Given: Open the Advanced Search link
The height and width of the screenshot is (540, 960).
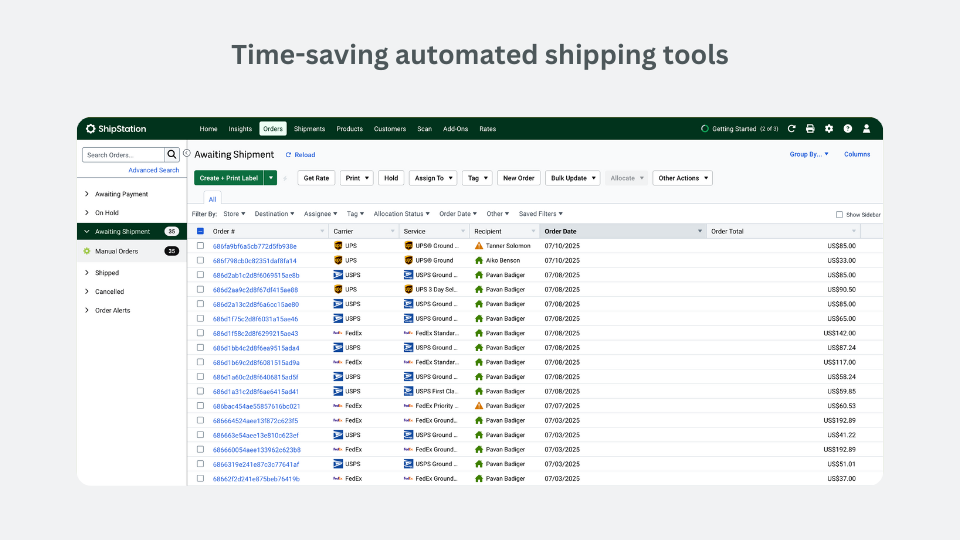Looking at the screenshot, I should [154, 170].
